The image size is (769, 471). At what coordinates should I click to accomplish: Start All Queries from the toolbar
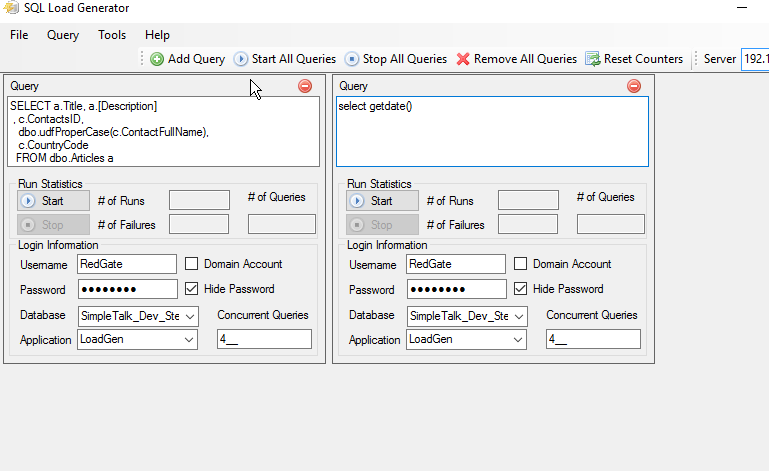click(x=285, y=59)
